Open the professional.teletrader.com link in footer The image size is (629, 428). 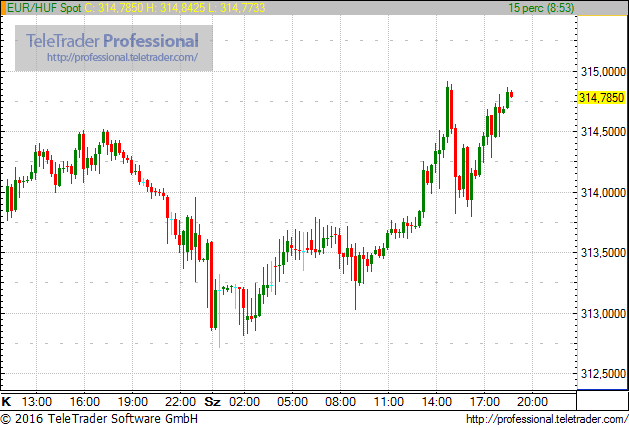[x=547, y=419]
